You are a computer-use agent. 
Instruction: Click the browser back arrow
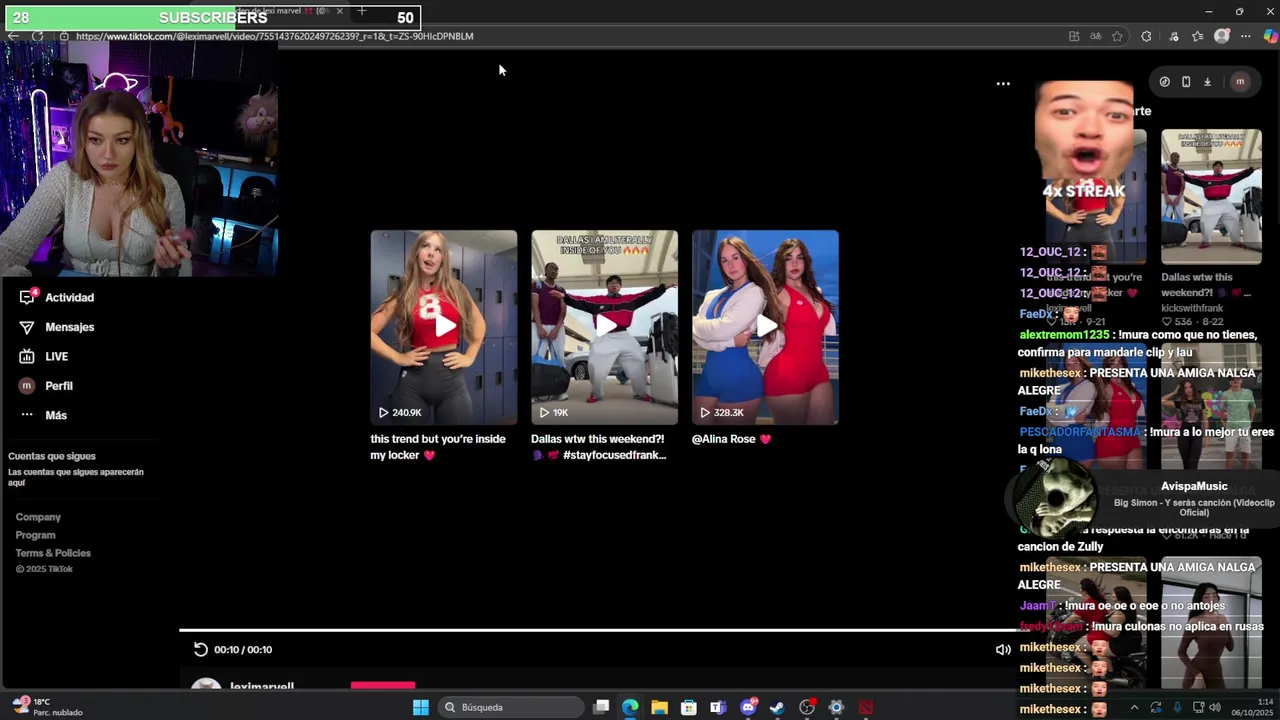[x=13, y=36]
